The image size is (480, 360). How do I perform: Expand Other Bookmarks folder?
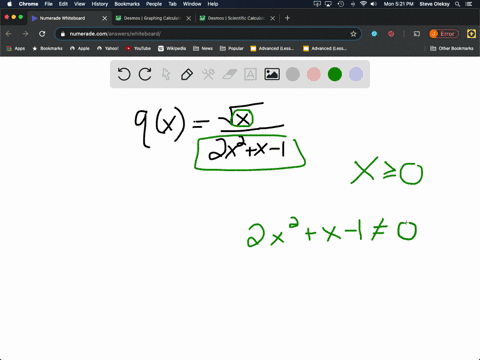click(x=452, y=48)
